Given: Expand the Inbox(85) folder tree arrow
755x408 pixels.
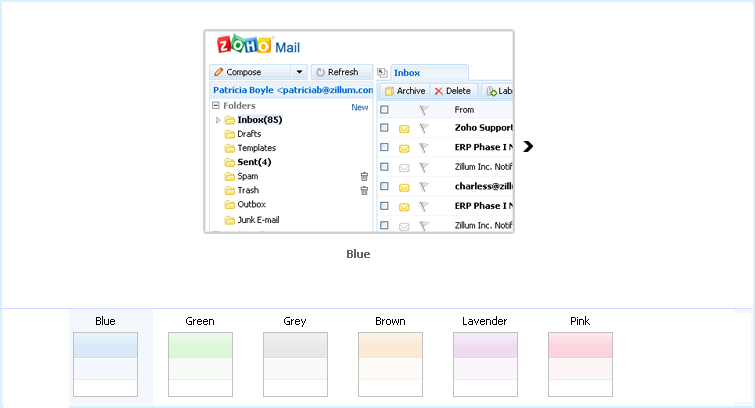Looking at the screenshot, I should click(x=218, y=120).
